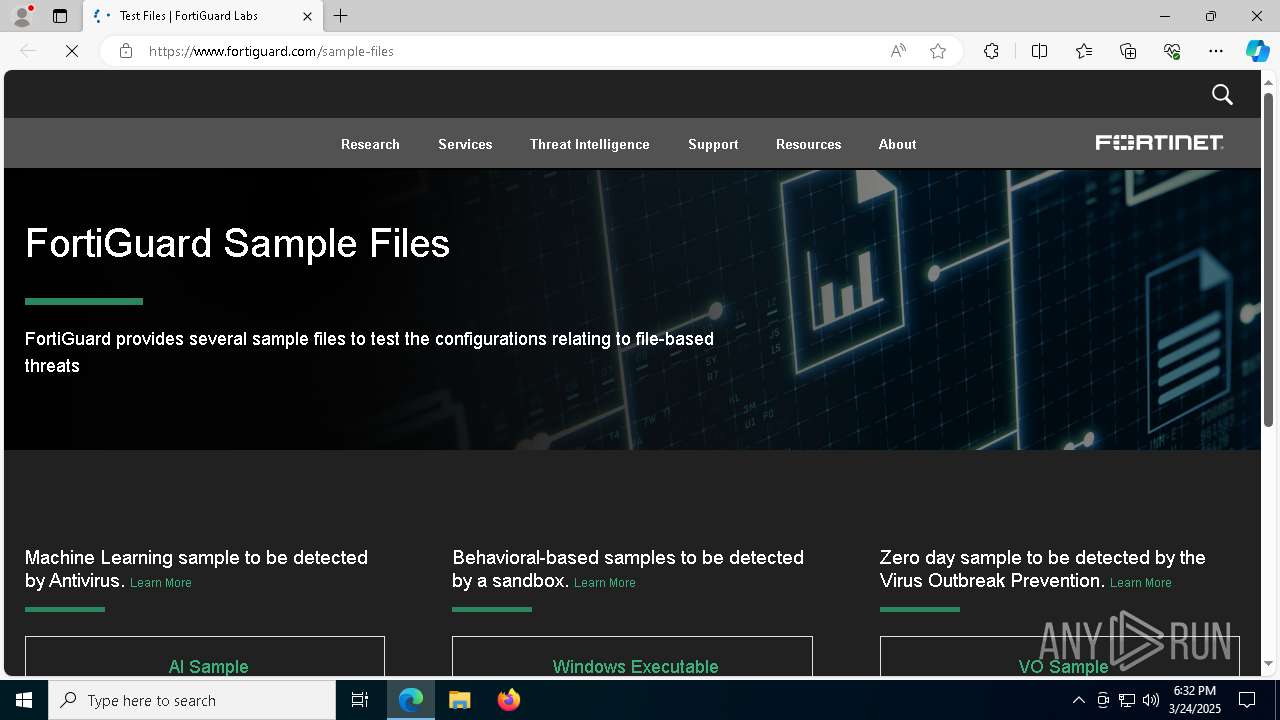Open the volume control tray icon

pos(1151,700)
